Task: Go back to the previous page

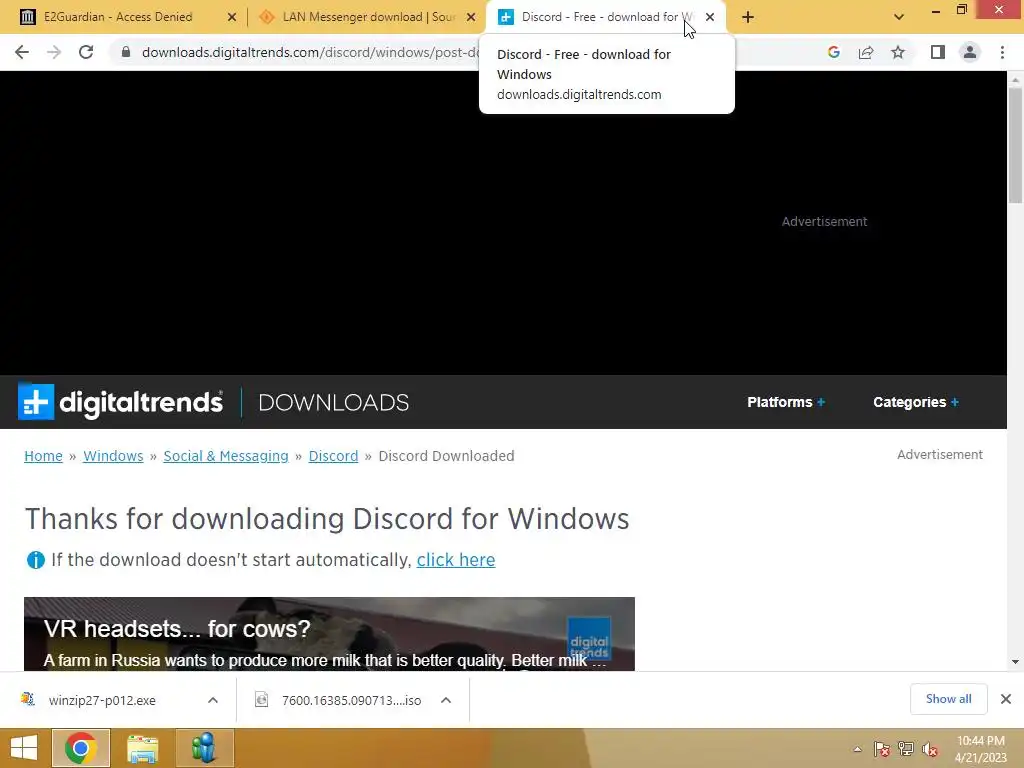Action: (22, 52)
